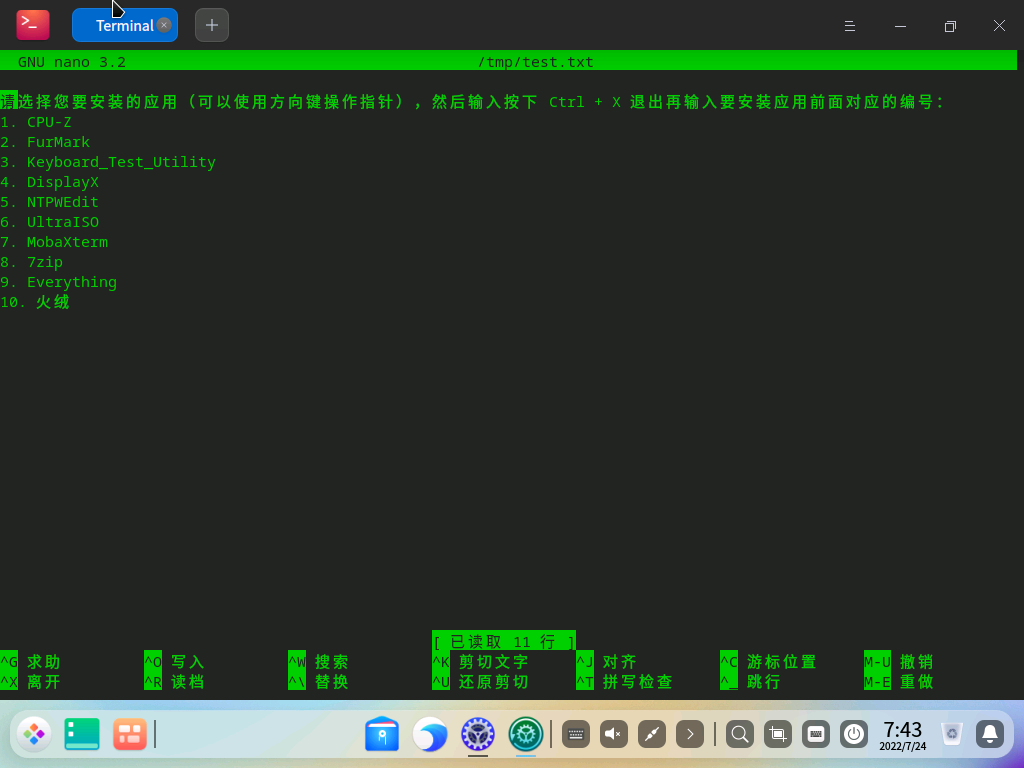Open the green gear app in dock
Screen dimensions: 1024x768
526,734
